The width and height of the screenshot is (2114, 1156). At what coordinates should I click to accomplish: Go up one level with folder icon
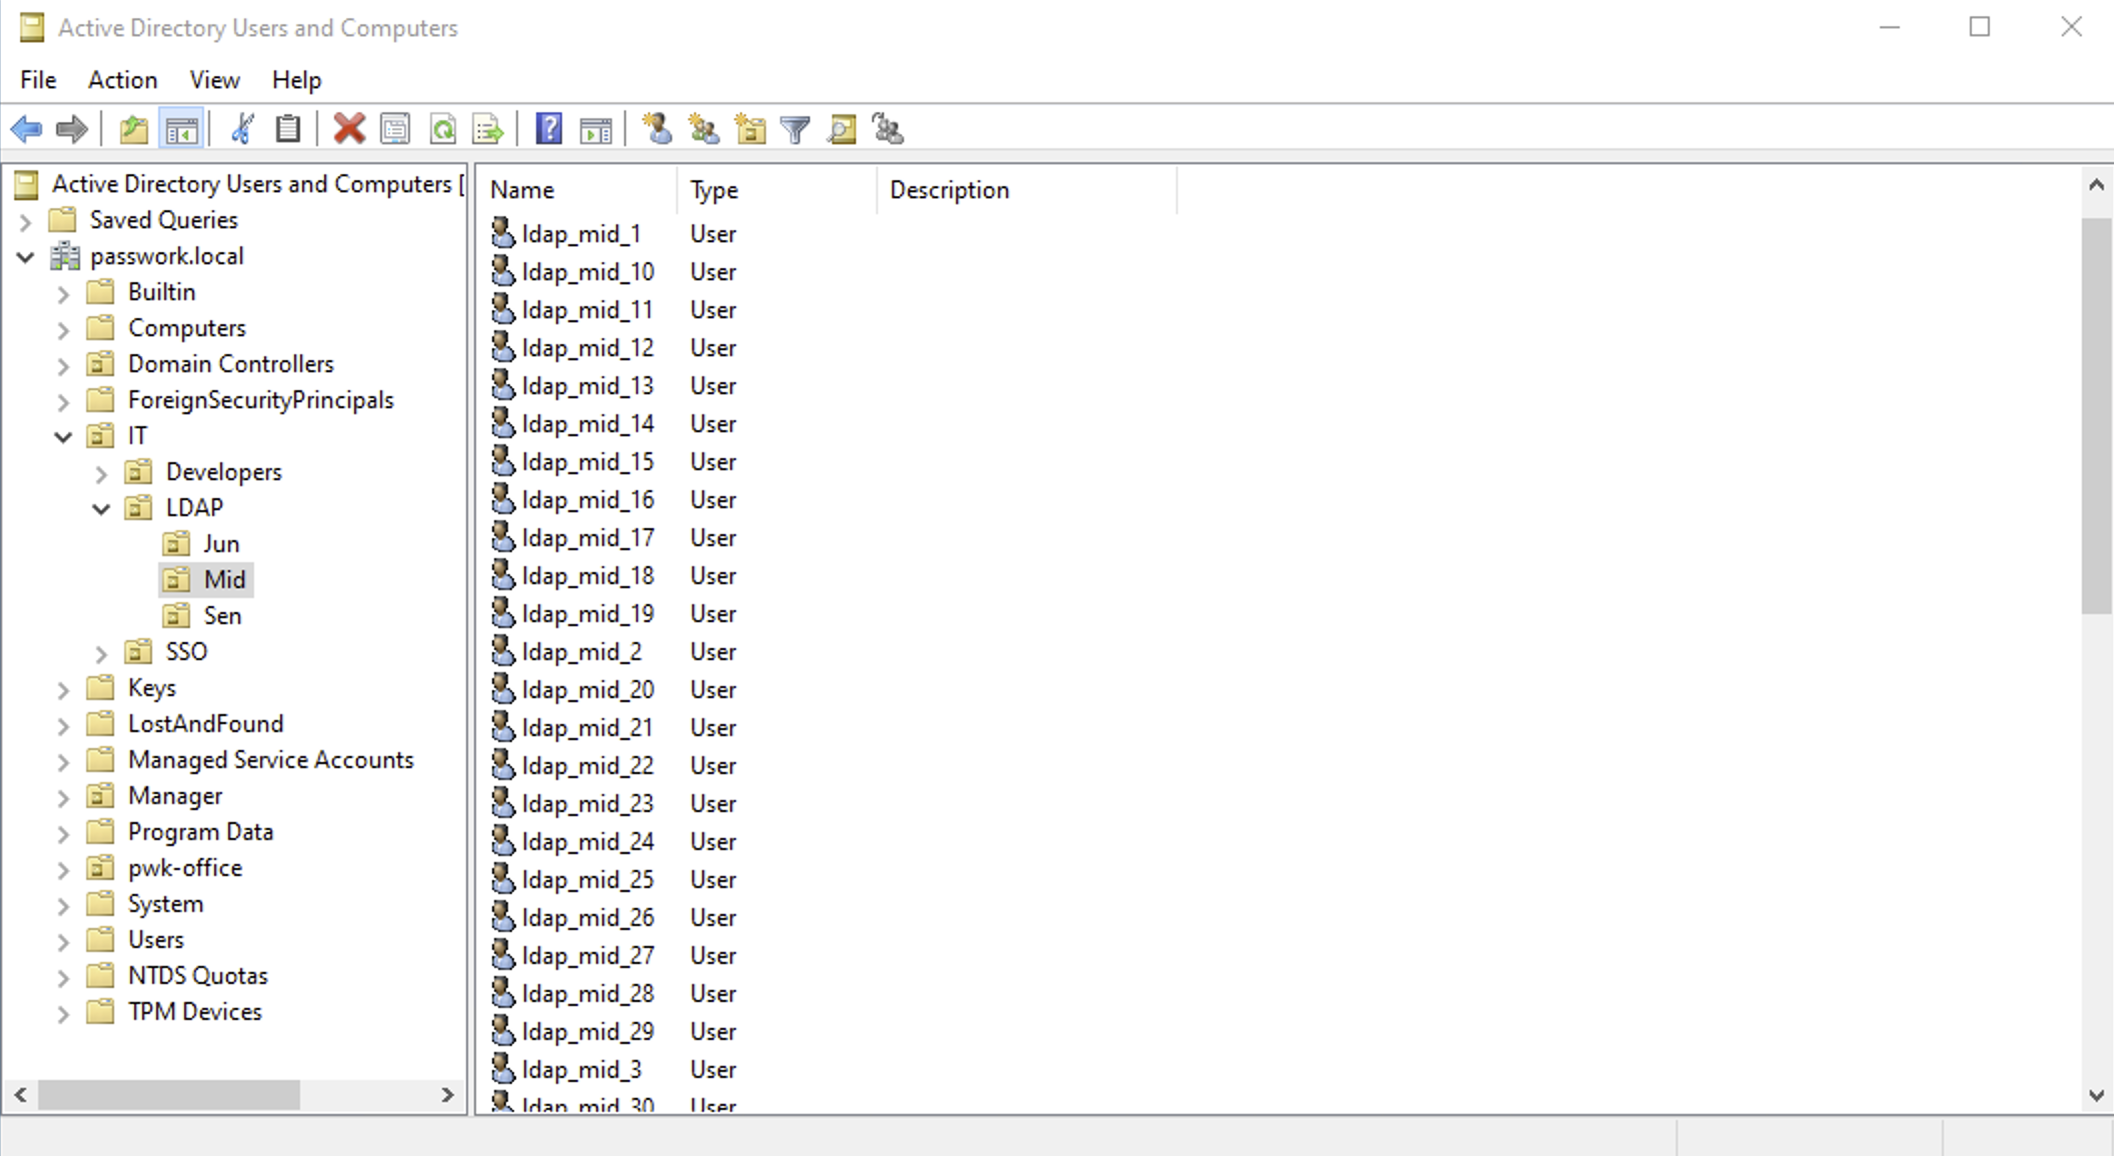133,129
